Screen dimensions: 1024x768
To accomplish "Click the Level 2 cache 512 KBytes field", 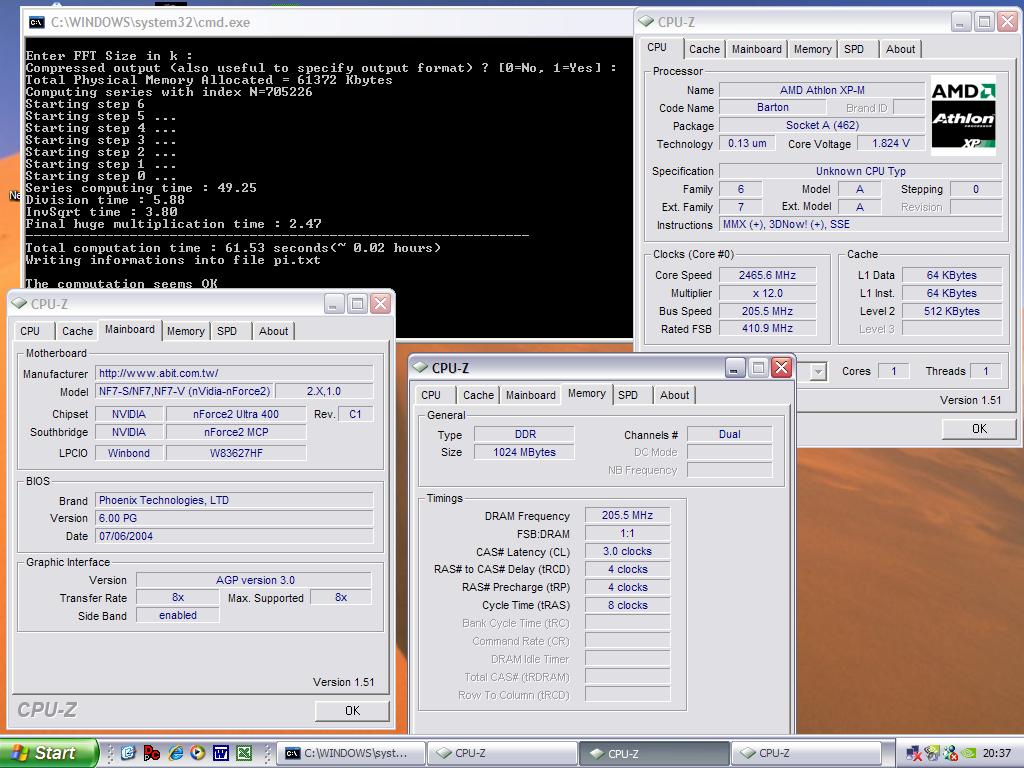I will click(x=952, y=311).
